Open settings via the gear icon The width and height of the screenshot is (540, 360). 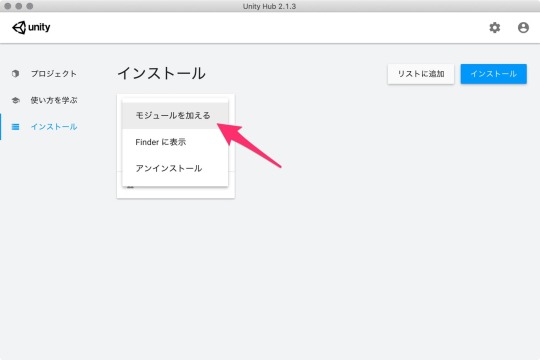point(495,28)
